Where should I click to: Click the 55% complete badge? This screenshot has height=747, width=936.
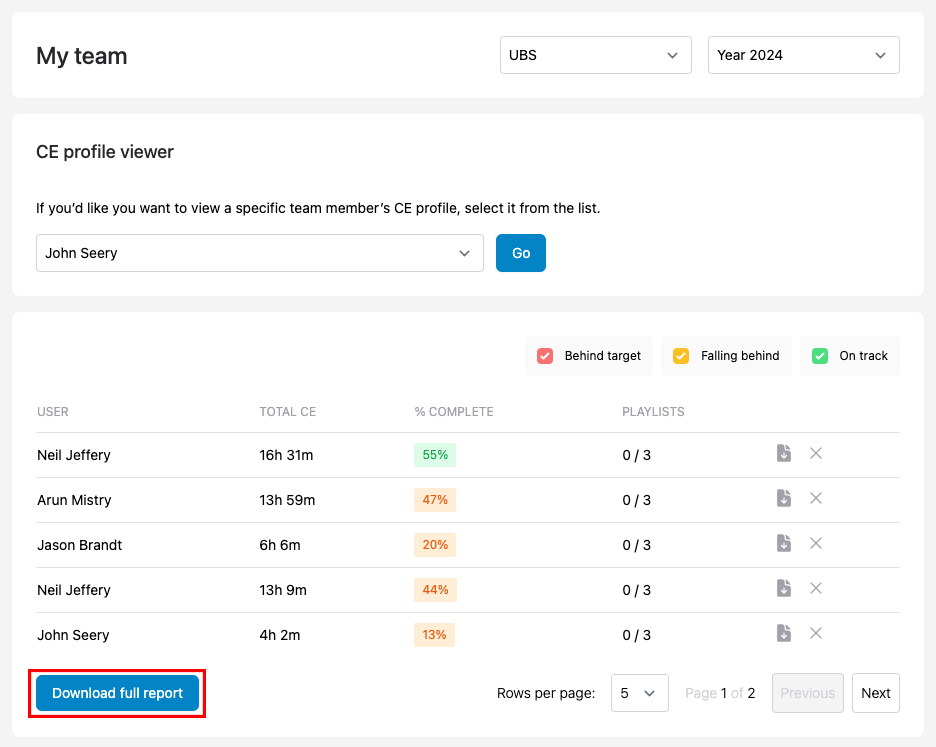point(435,455)
